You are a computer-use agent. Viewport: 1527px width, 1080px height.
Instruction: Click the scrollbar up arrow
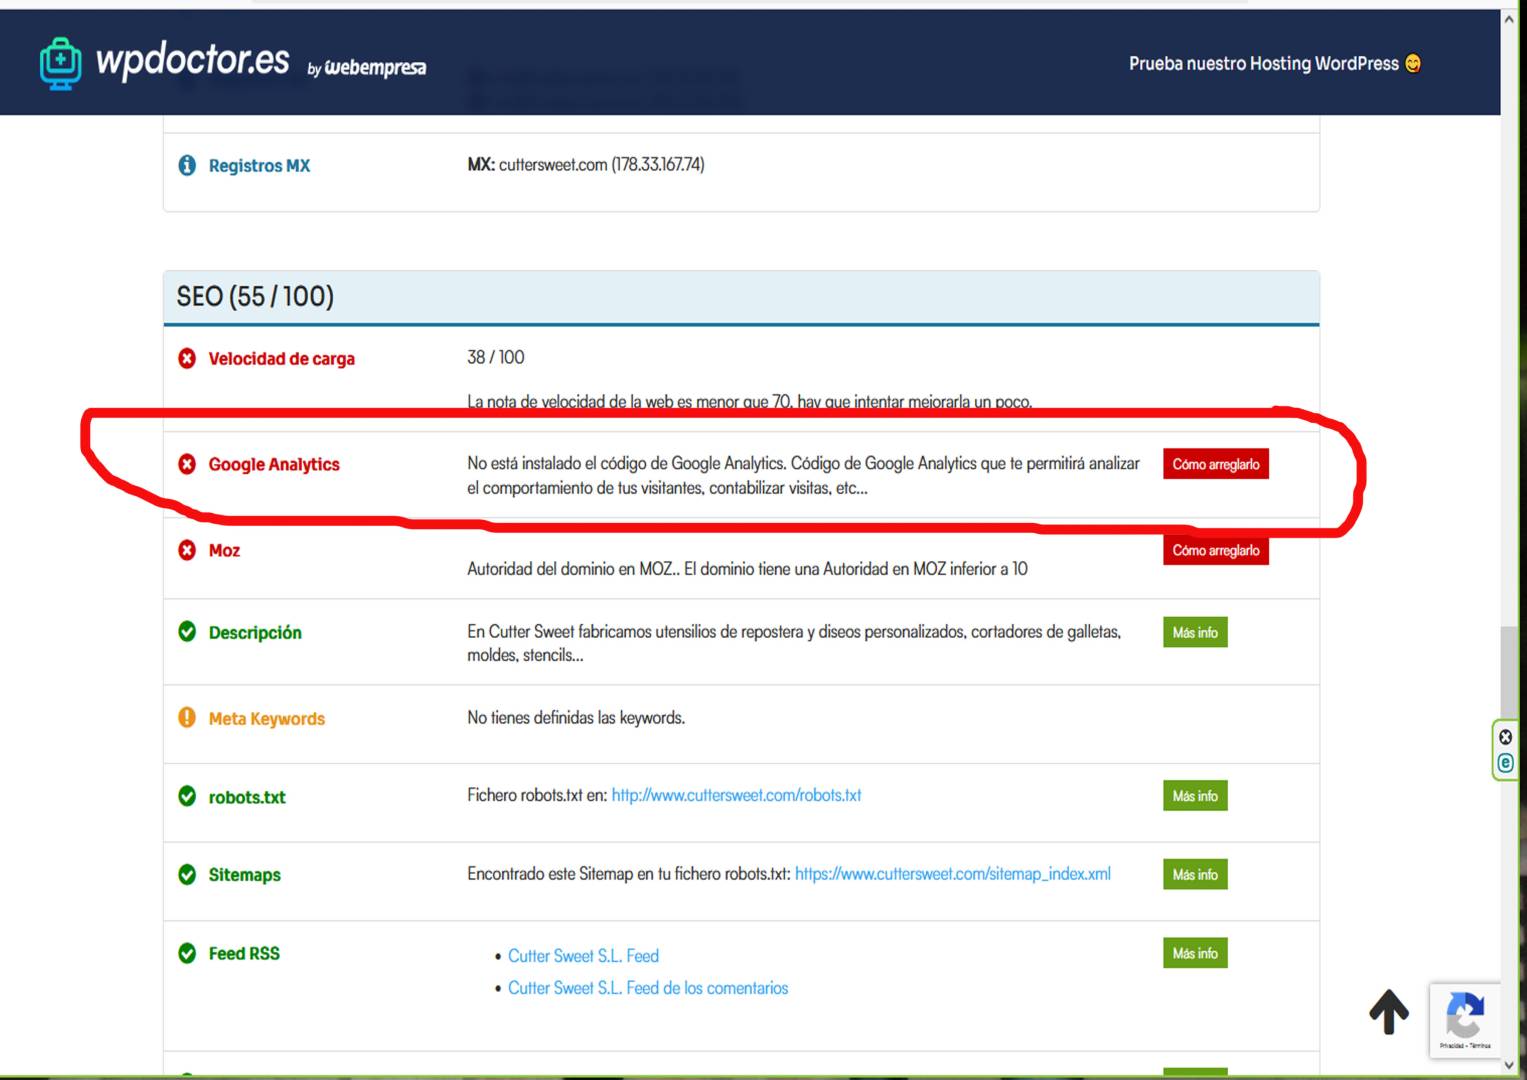(x=1508, y=19)
